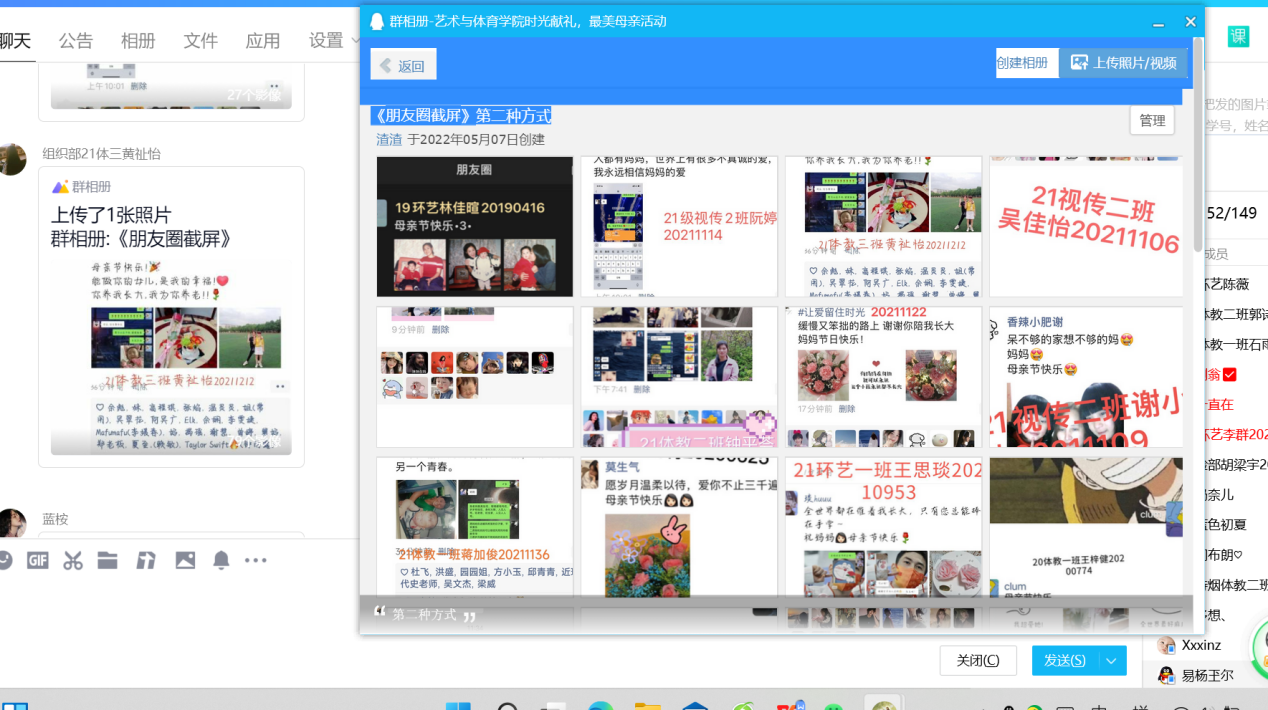
Task: Click Xxxinz member avatar
Action: pos(1166,645)
